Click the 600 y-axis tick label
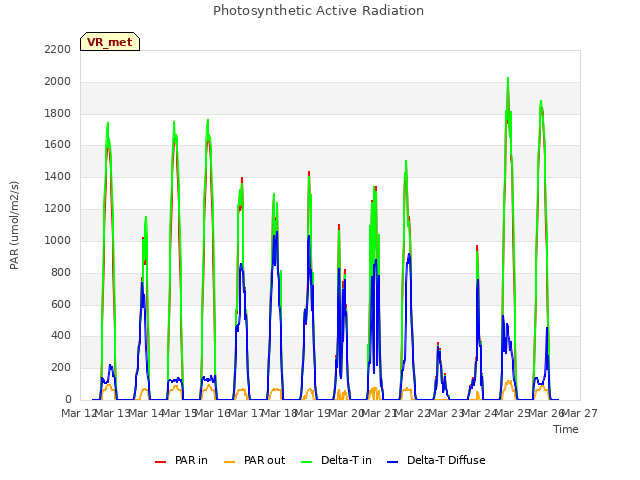 pos(61,304)
